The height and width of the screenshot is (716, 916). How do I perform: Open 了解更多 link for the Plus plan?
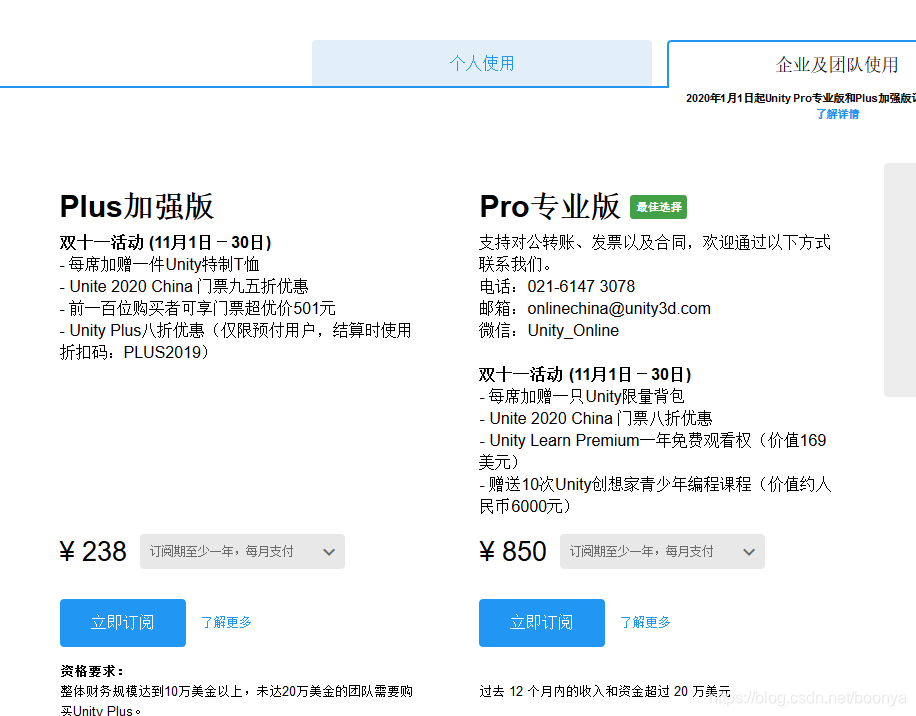(226, 623)
